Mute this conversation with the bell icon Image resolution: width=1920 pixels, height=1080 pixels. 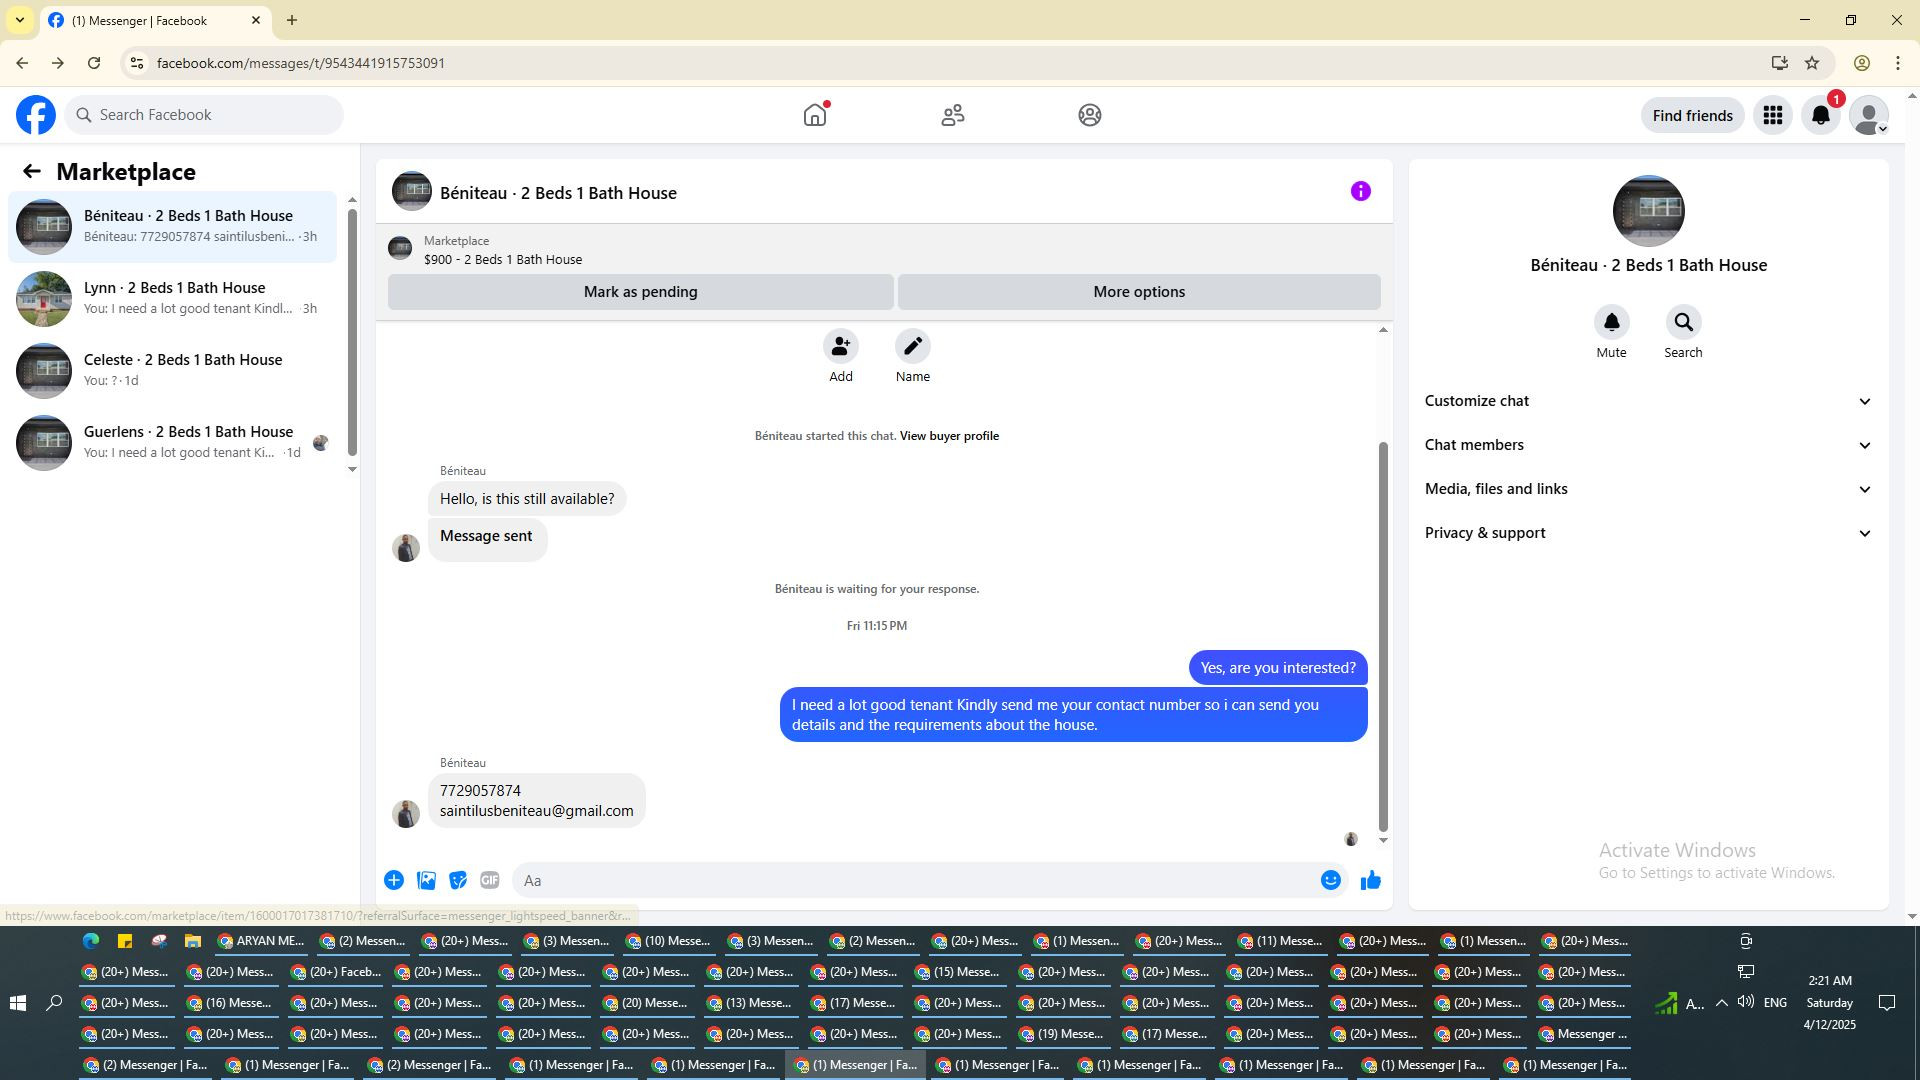click(x=1612, y=322)
